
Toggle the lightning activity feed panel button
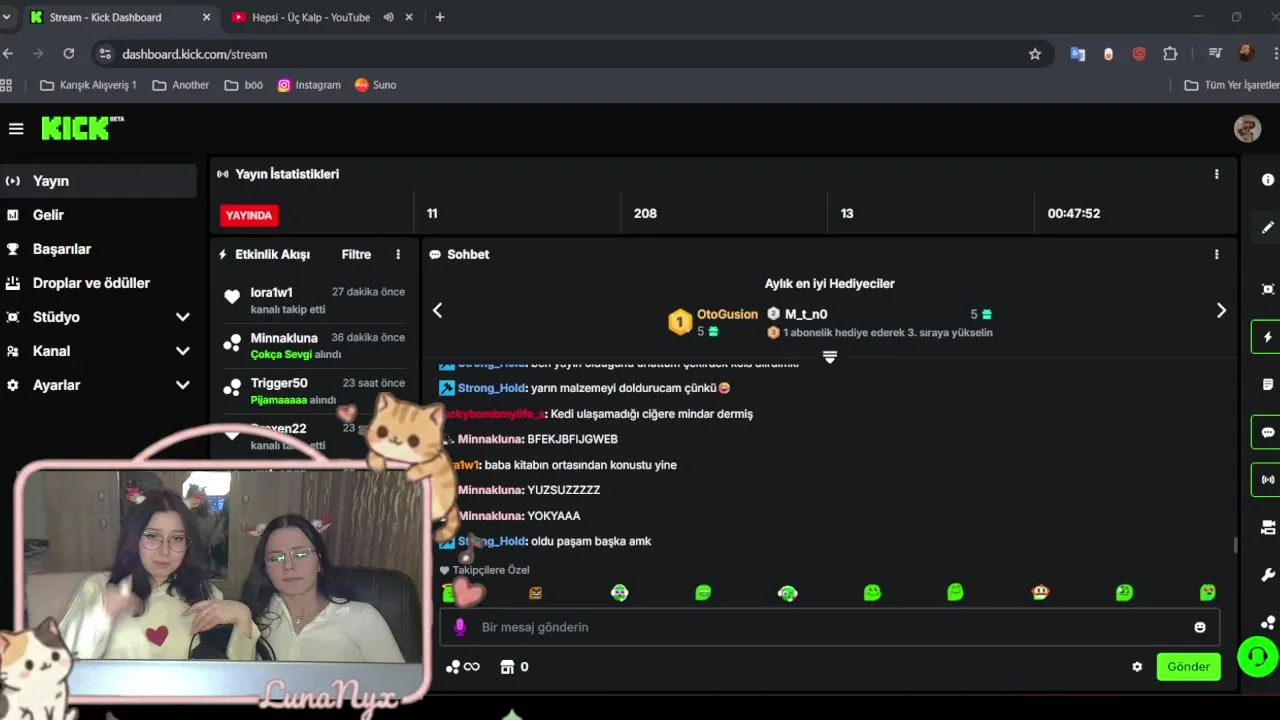1267,337
